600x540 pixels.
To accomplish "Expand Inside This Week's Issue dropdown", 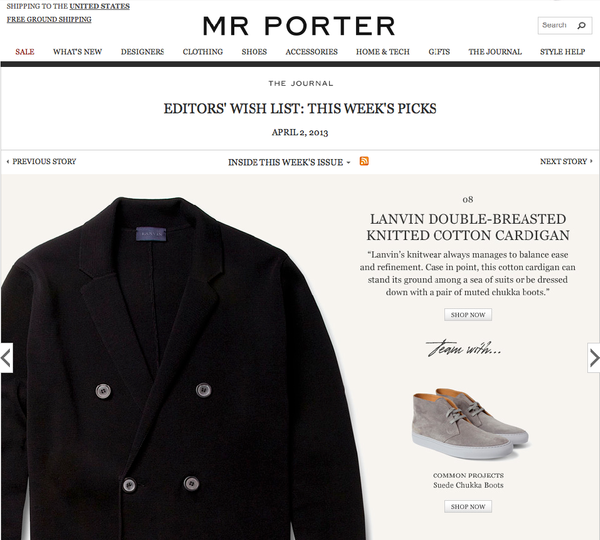I will pos(289,162).
